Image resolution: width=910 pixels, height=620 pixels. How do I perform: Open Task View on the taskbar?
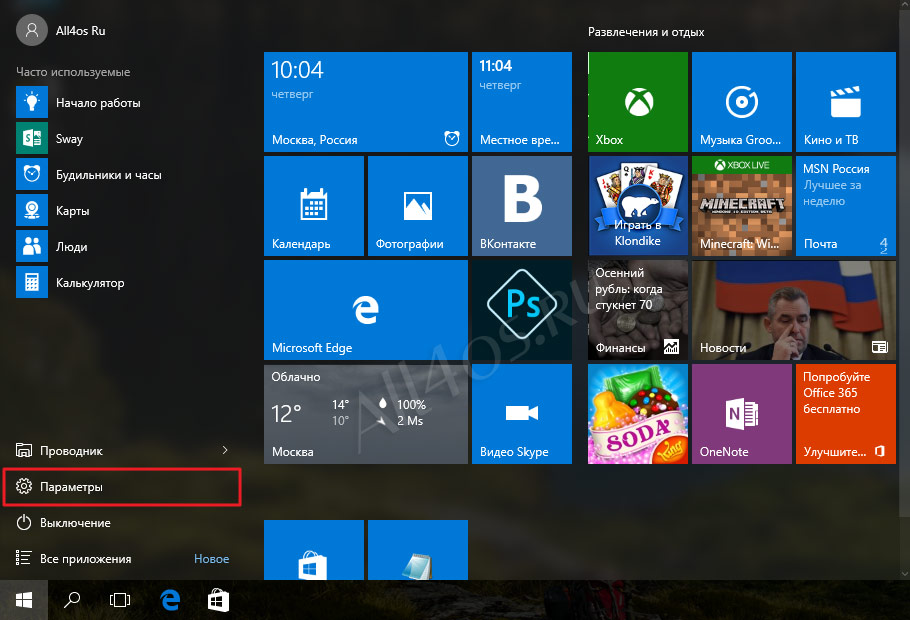(x=120, y=600)
